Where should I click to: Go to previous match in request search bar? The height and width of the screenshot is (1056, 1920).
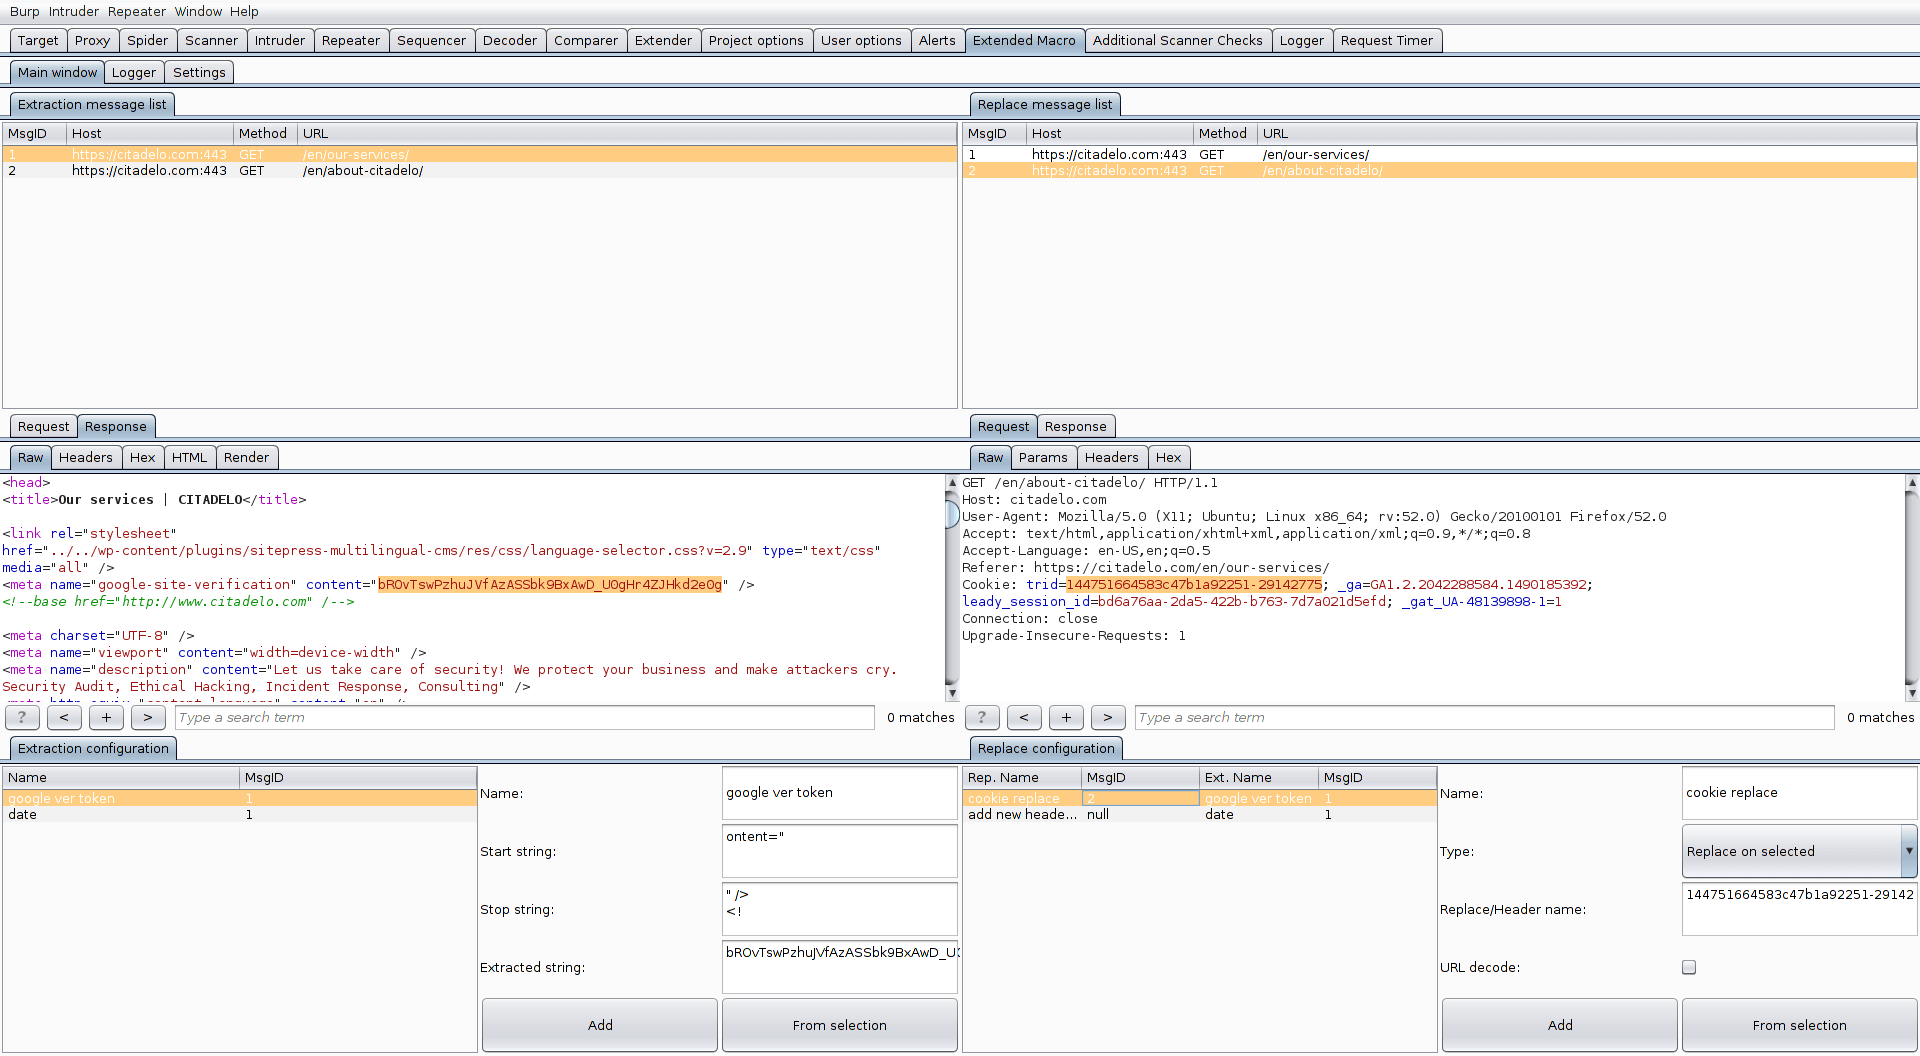point(1024,717)
